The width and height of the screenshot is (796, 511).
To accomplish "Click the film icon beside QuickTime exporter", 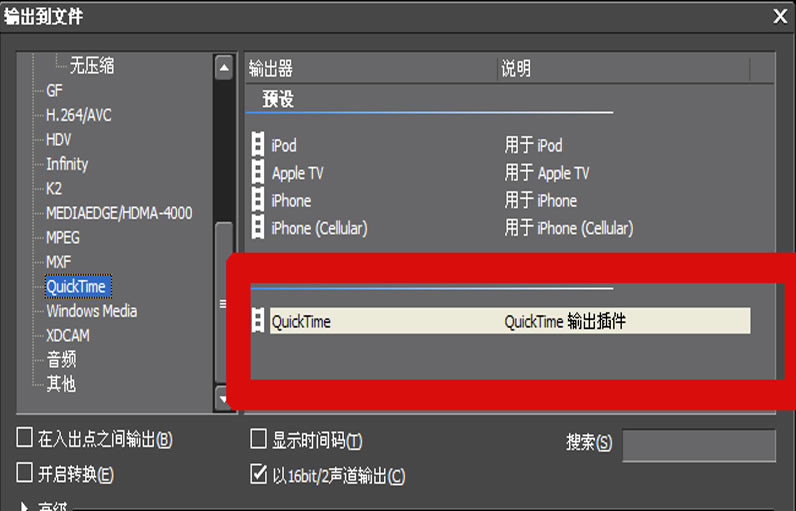I will 258,321.
